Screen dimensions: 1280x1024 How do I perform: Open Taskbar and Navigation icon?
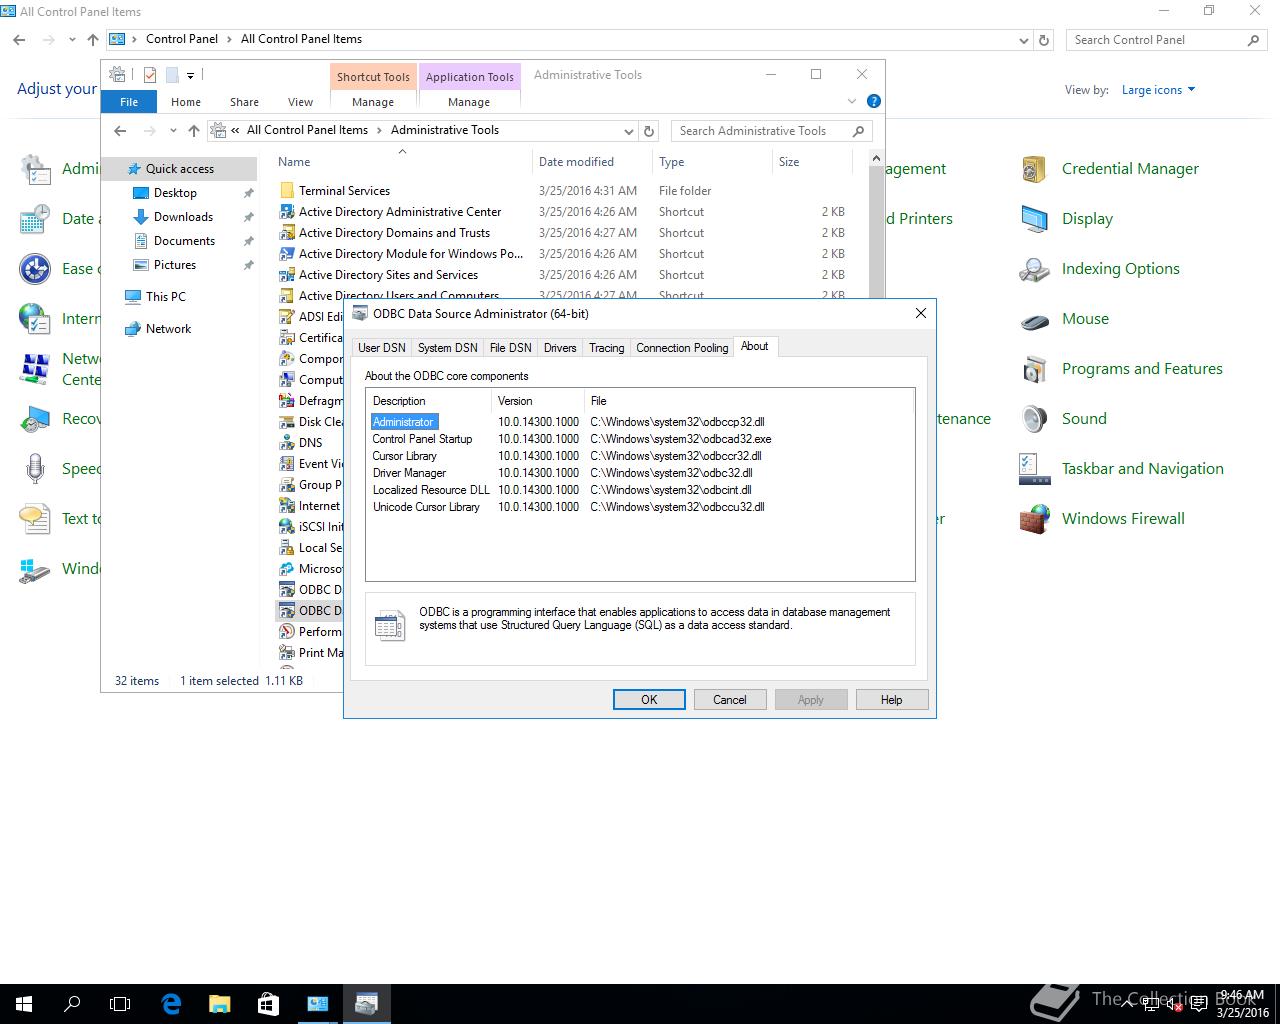point(1034,469)
